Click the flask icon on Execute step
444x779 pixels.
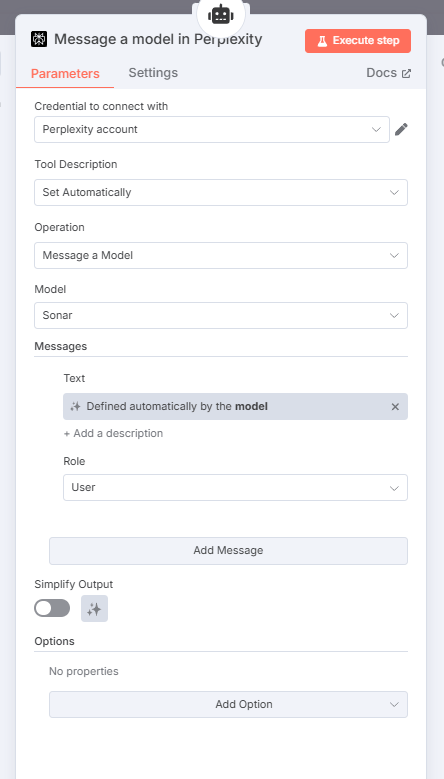pyautogui.click(x=322, y=41)
